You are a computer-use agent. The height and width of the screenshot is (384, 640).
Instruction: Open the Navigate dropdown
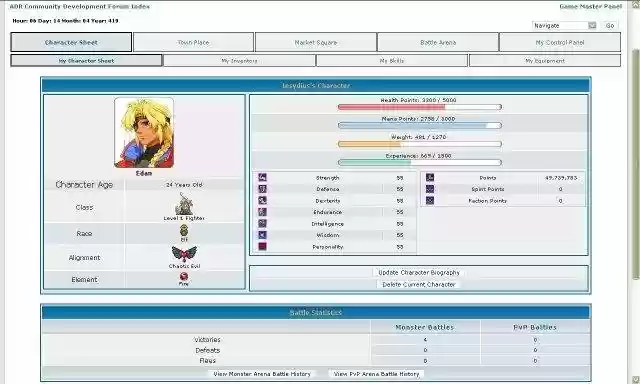tap(564, 25)
